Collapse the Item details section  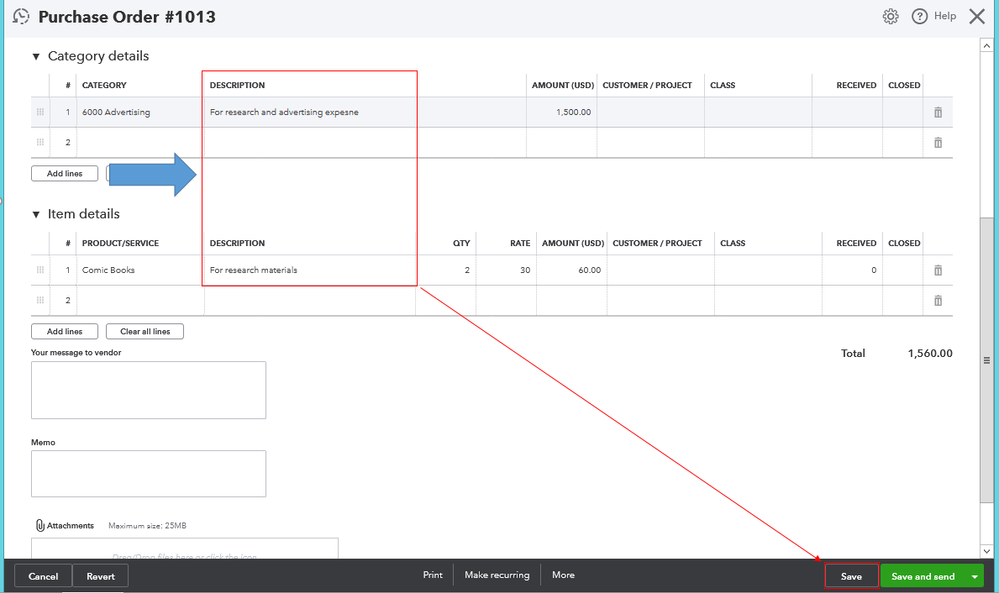36,215
